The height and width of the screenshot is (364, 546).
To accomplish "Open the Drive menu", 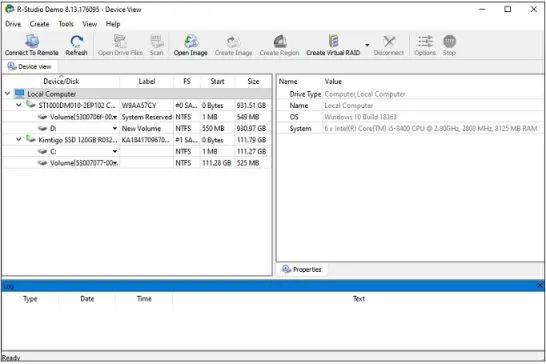I will 13,24.
